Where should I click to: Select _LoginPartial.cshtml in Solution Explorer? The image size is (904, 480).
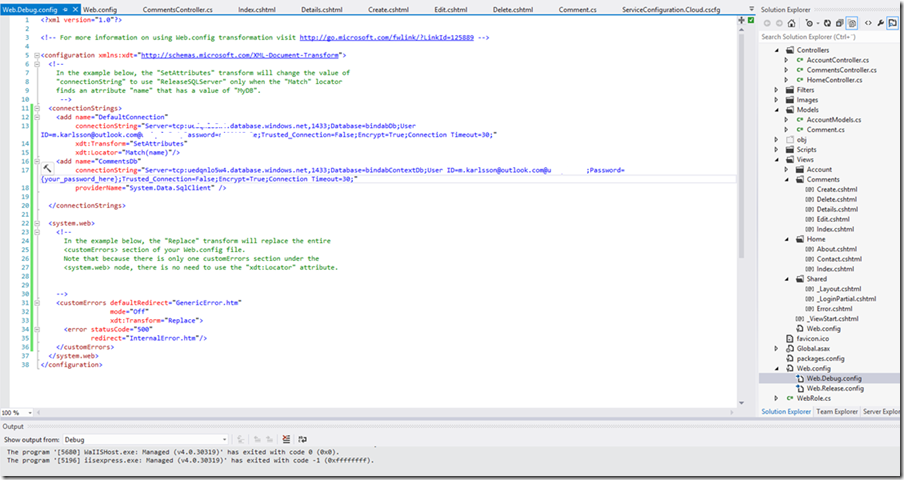pos(846,298)
